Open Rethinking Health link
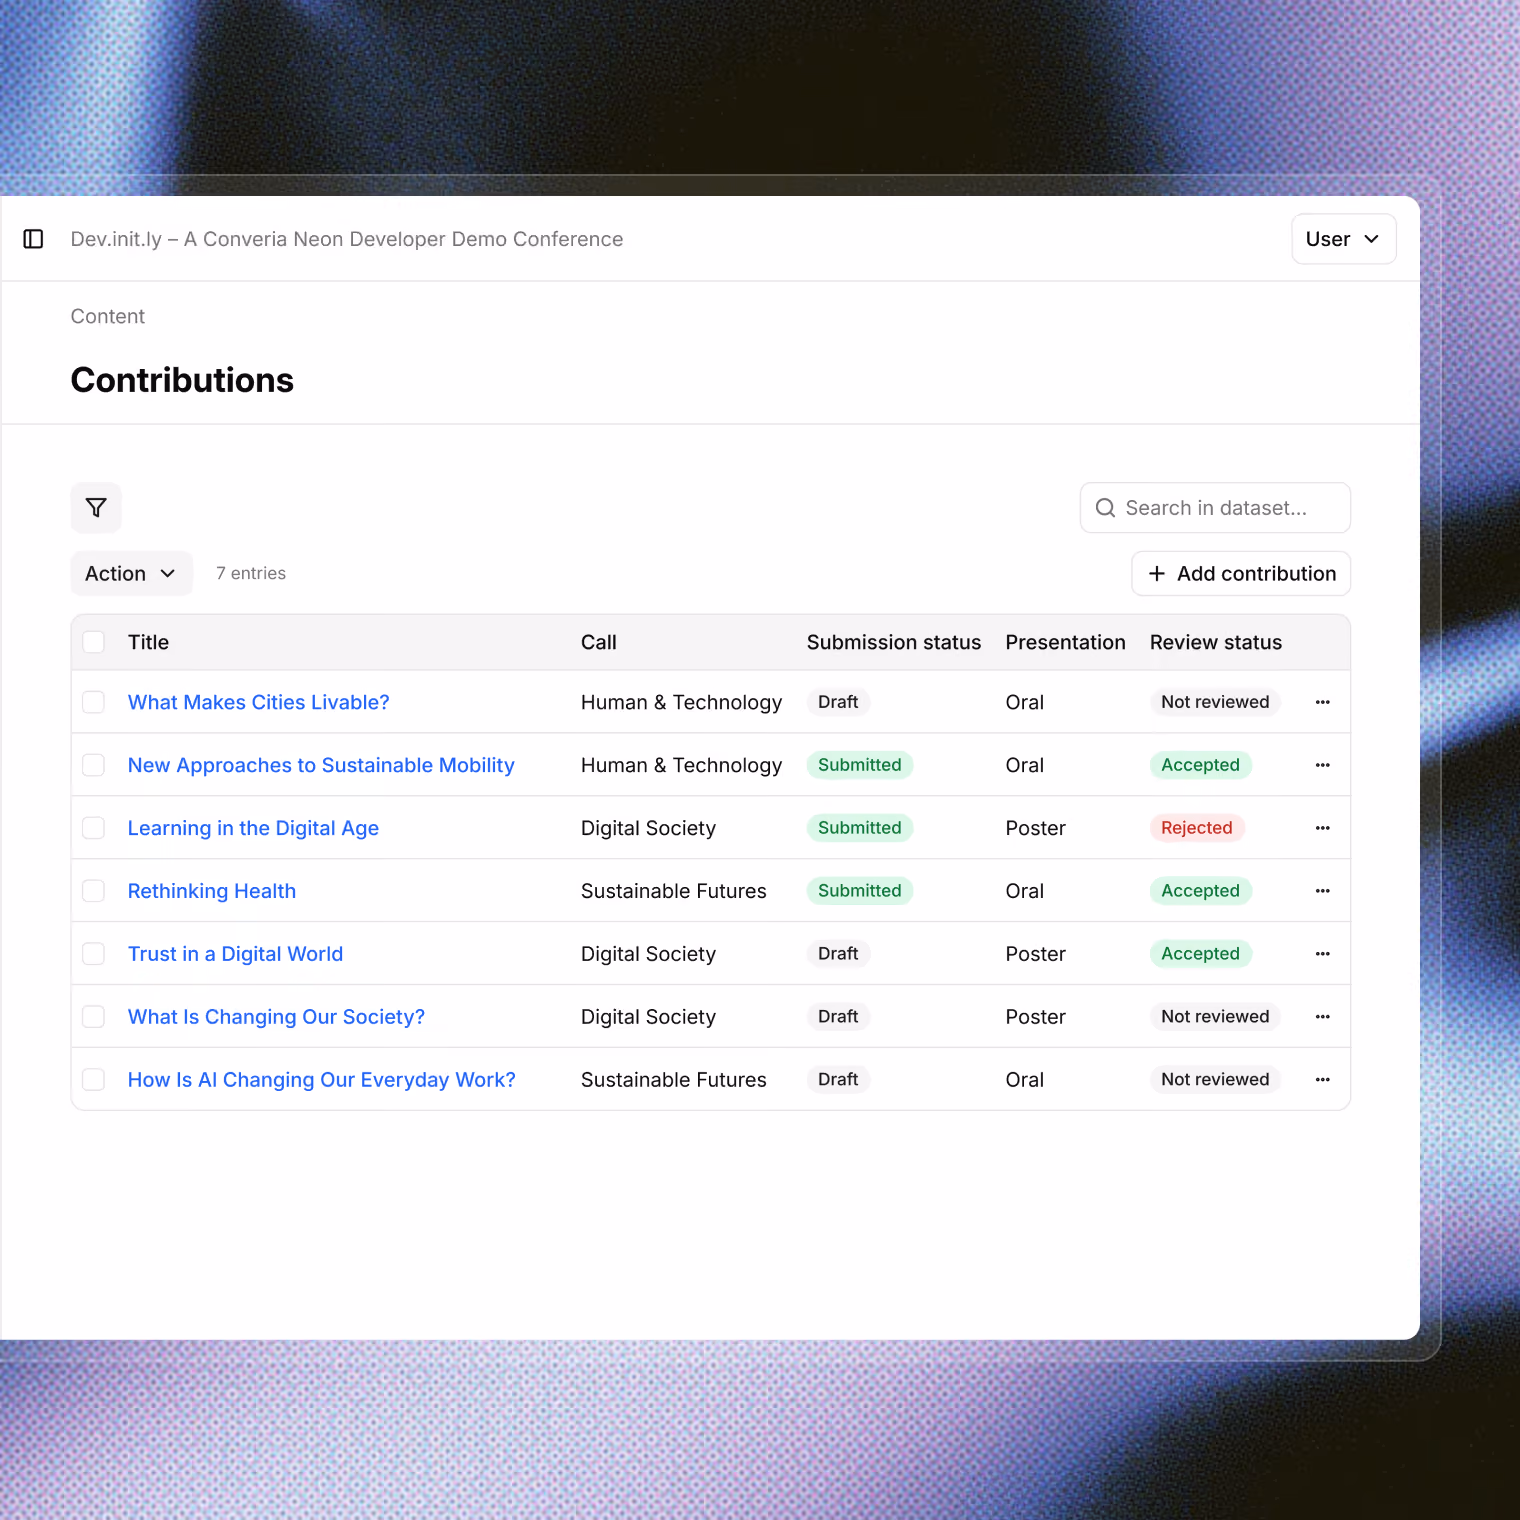 [x=212, y=891]
